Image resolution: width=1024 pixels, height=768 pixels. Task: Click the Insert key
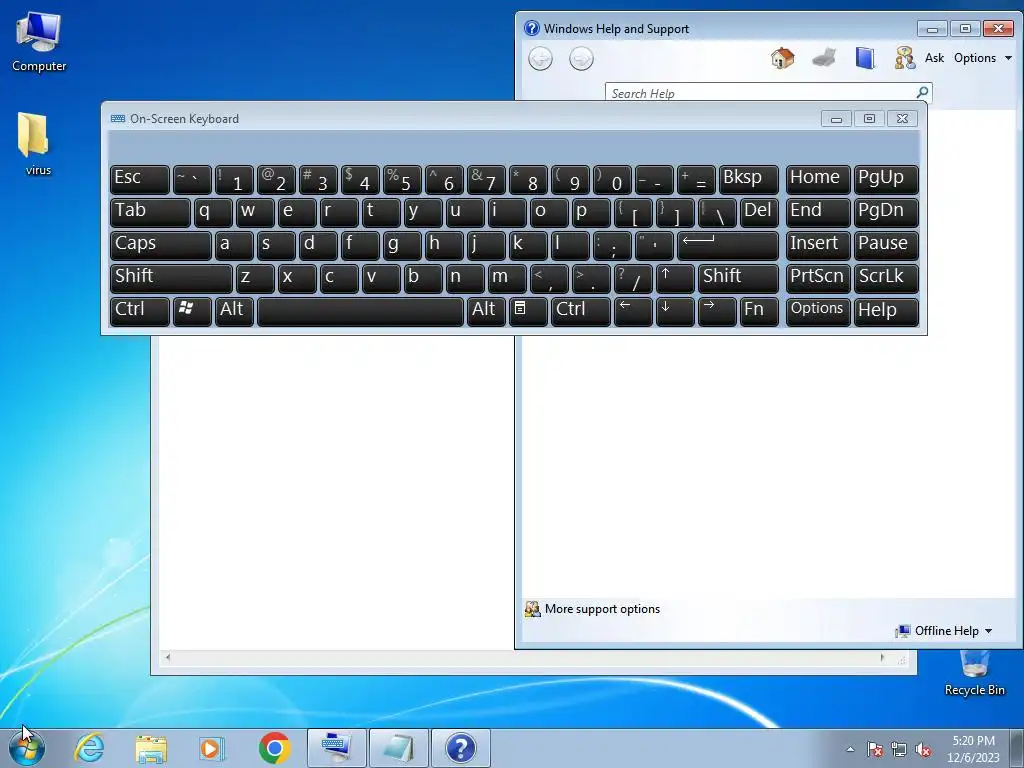(818, 246)
